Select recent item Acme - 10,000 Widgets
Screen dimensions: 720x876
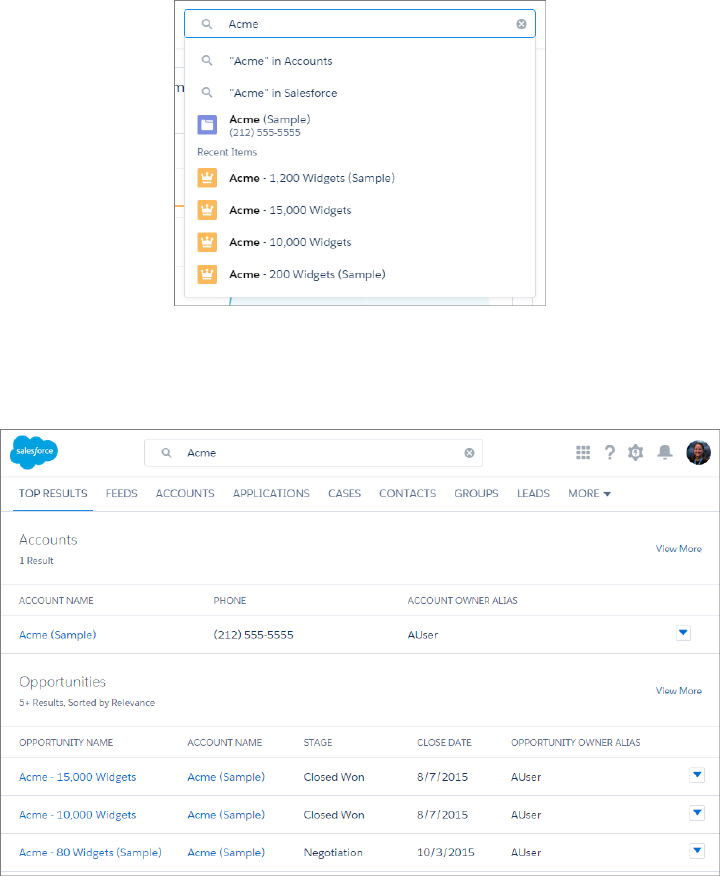click(360, 242)
